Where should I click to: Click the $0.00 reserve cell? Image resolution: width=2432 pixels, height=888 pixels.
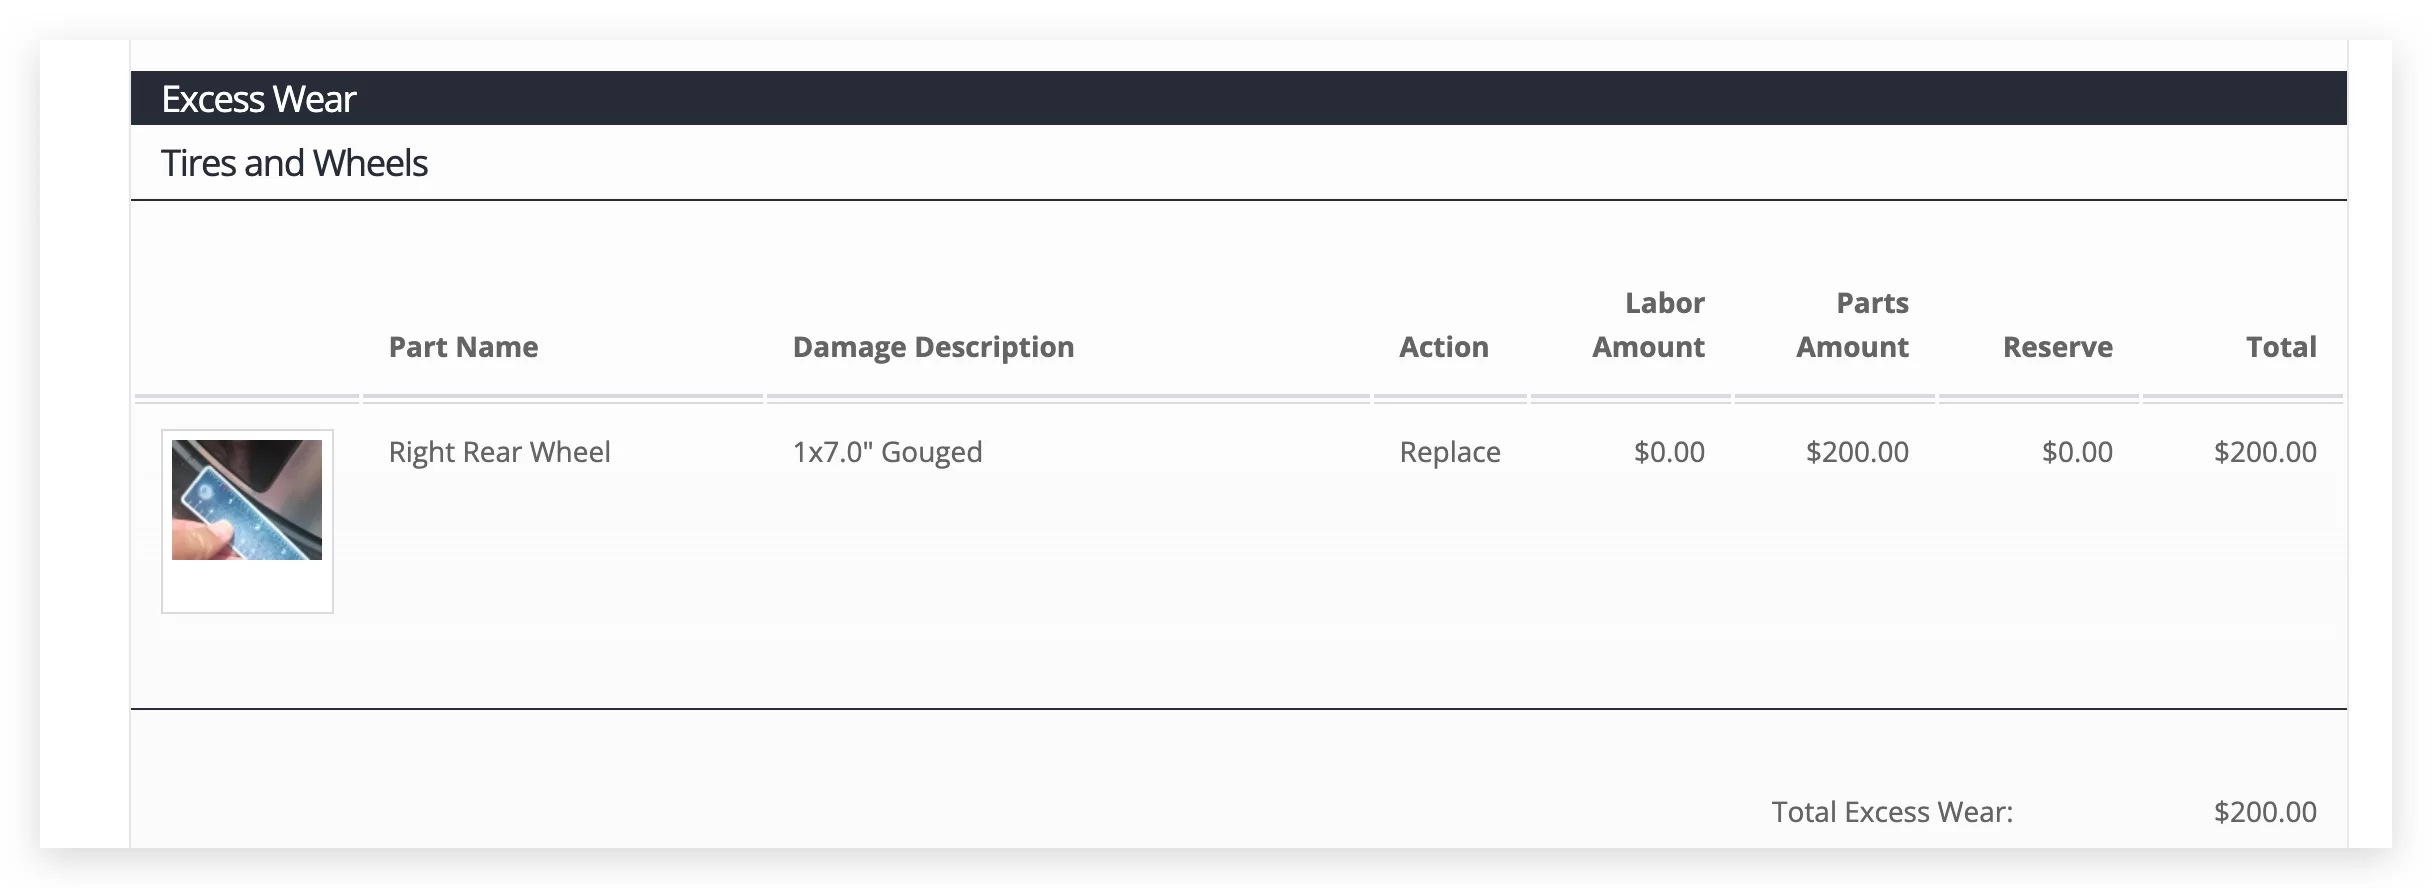(x=2076, y=452)
